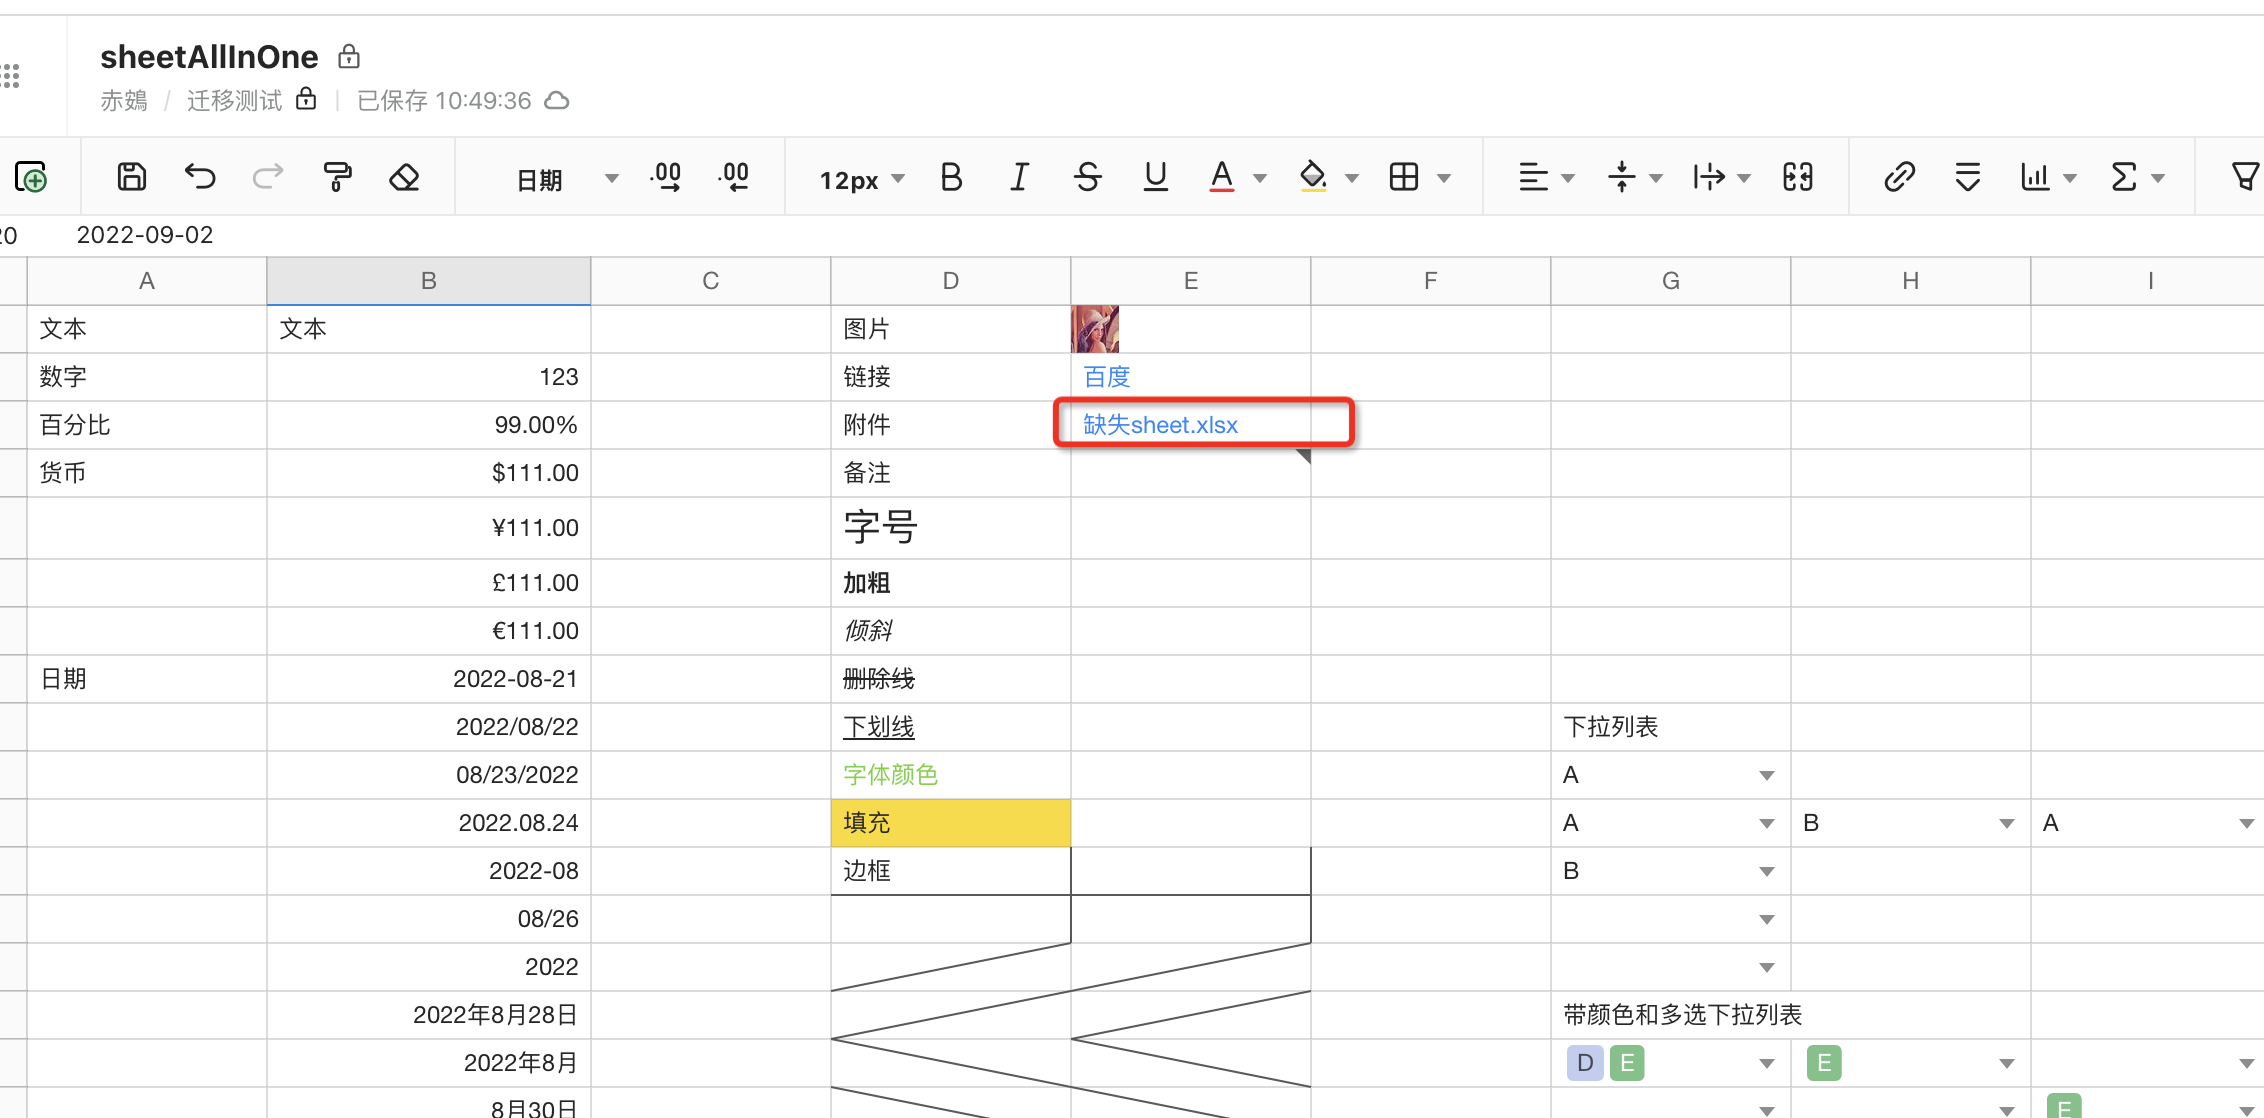Expand the dropdown in cell with D E tags

click(1767, 1063)
